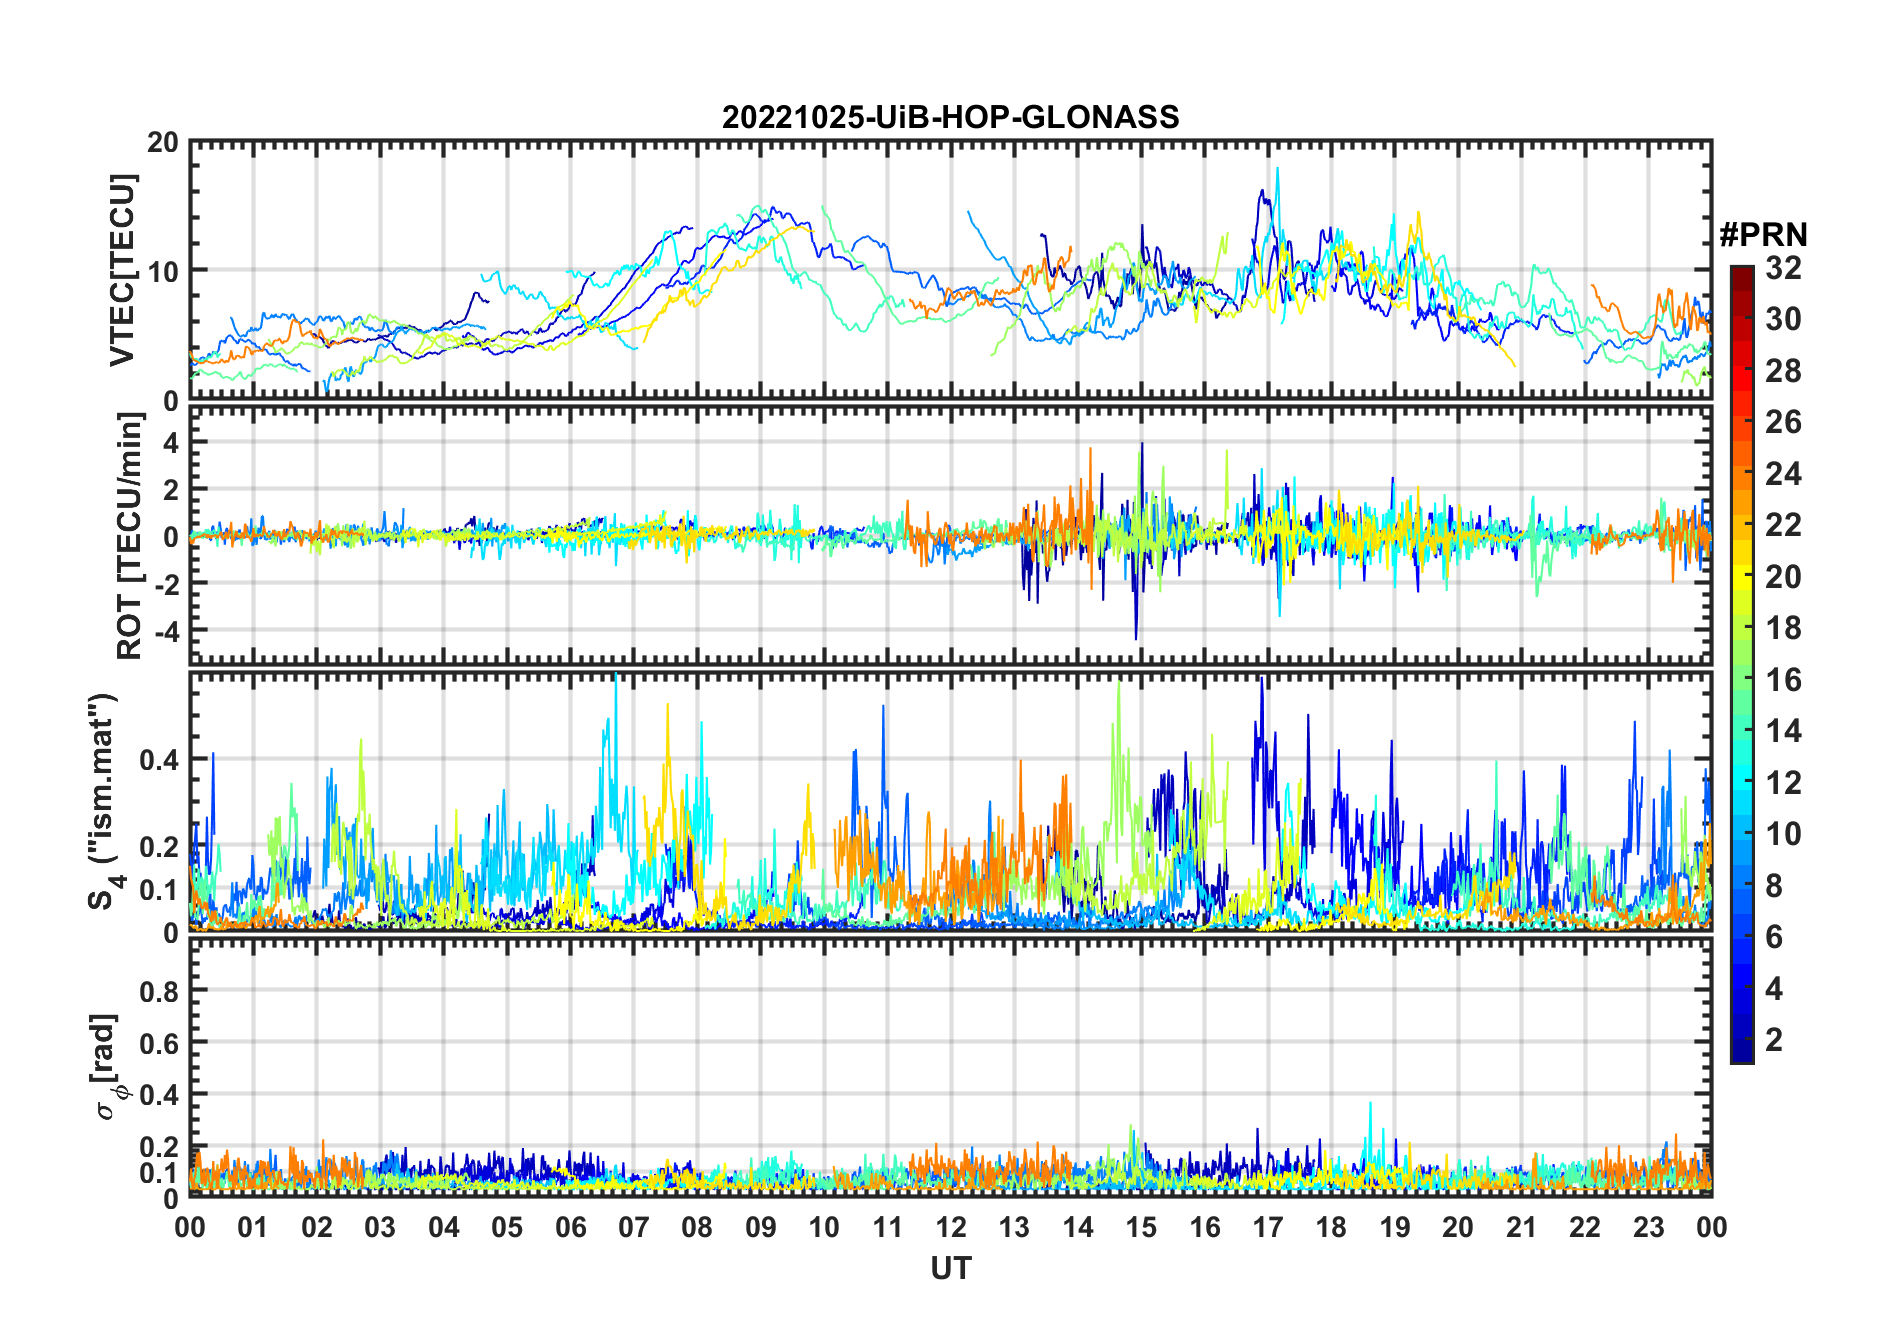Click the x-axis hour tick "03"
Screen dimensions: 1902x1330
click(x=380, y=1227)
